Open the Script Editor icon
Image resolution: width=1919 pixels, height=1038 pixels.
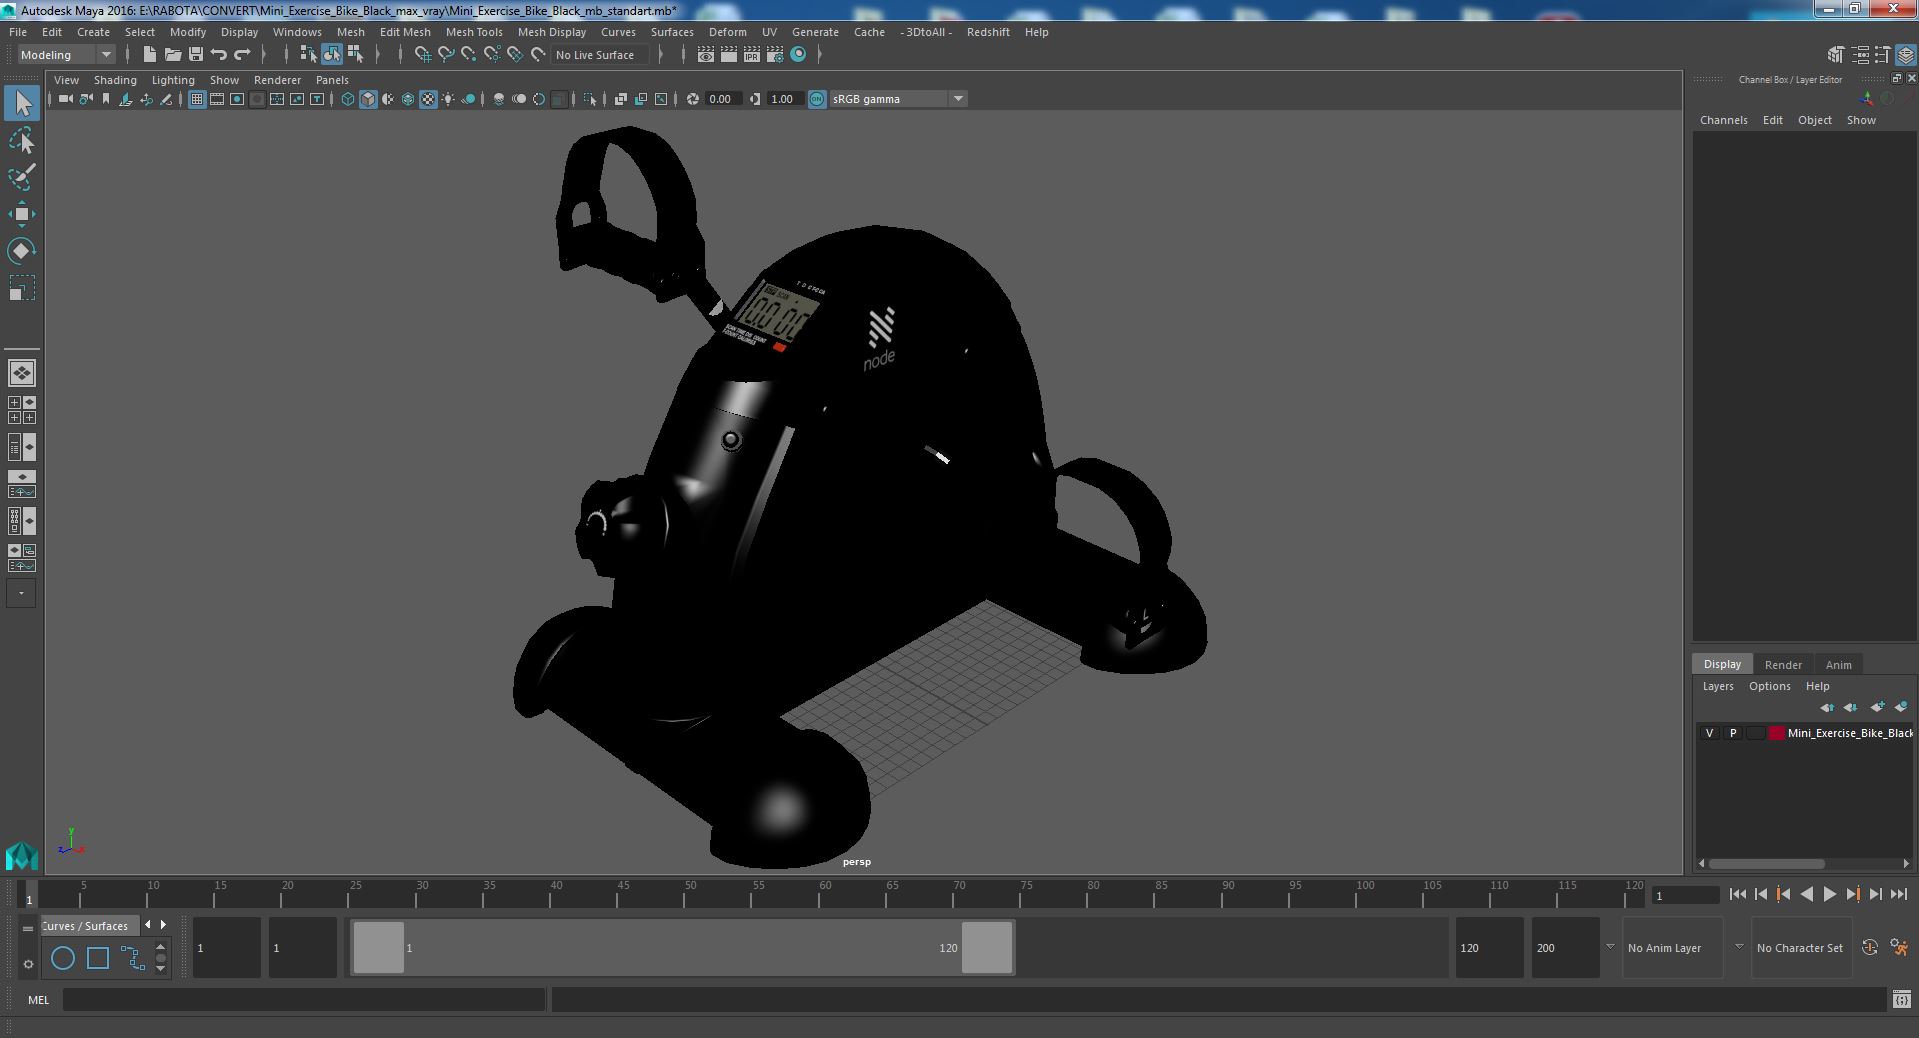coord(1902,999)
